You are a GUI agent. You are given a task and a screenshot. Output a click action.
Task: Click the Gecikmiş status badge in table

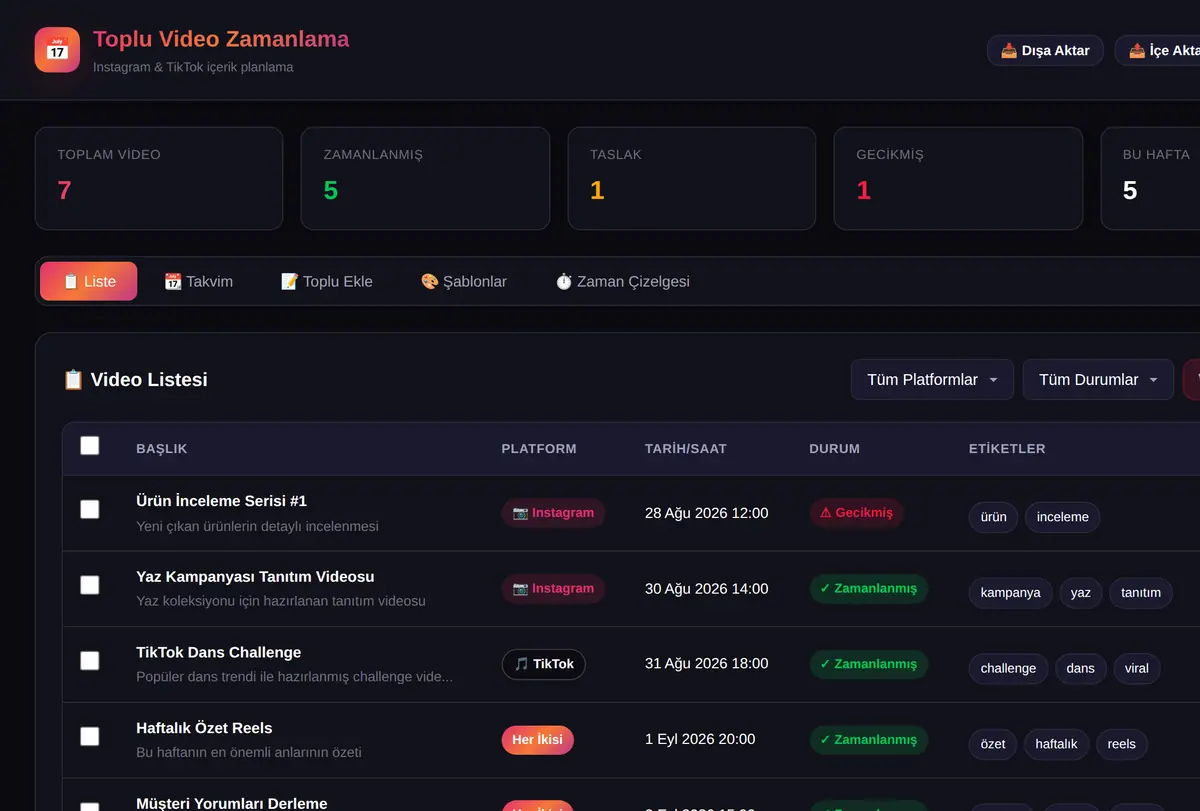856,513
